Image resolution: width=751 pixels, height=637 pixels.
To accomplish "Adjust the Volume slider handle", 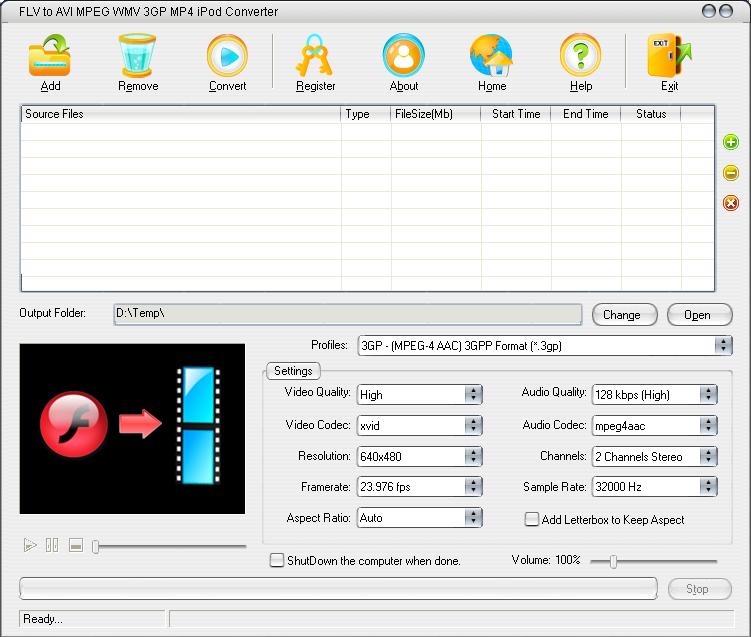I will 613,561.
